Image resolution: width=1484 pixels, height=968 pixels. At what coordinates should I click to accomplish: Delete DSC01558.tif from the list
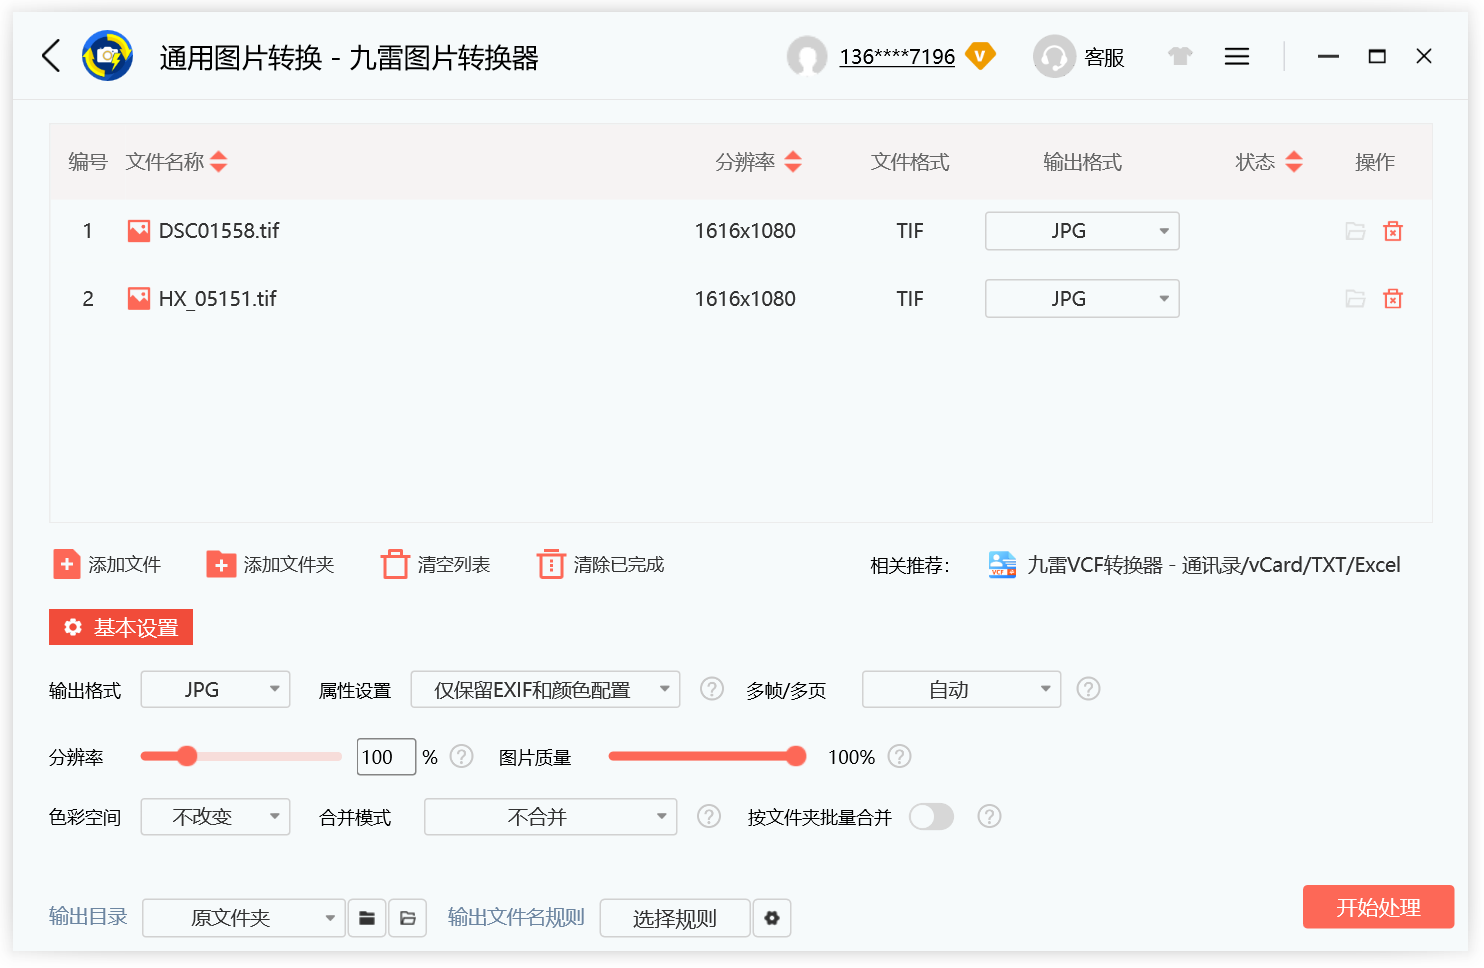pyautogui.click(x=1393, y=231)
